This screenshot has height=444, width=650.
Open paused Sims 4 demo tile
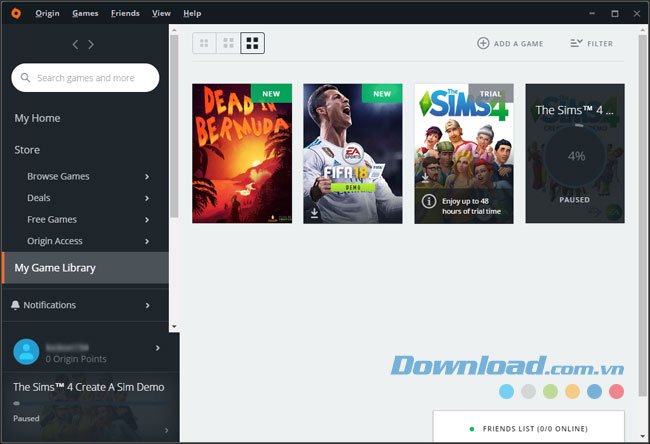[x=575, y=153]
